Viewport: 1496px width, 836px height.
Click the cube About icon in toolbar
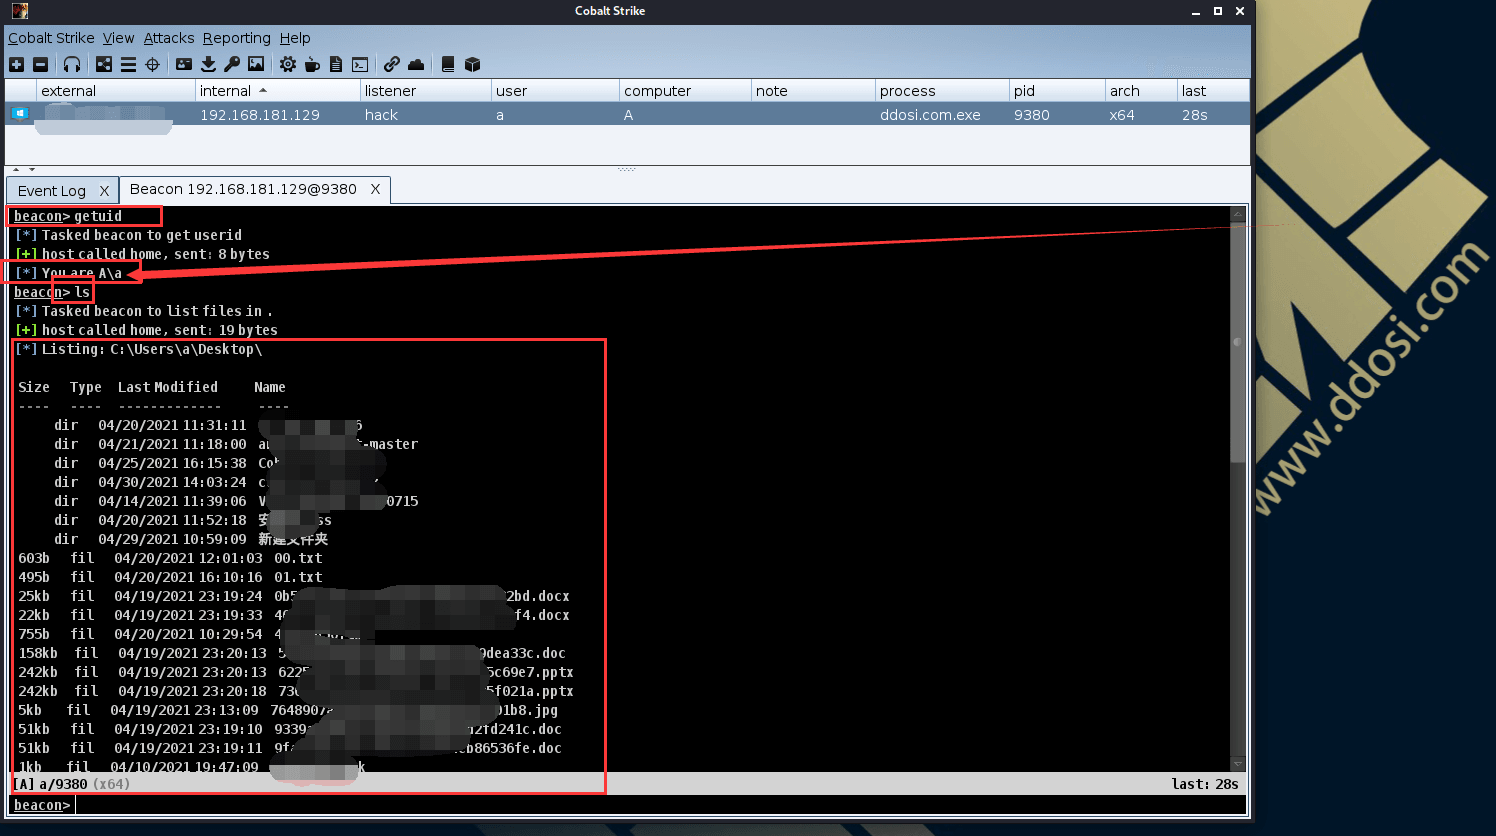472,64
